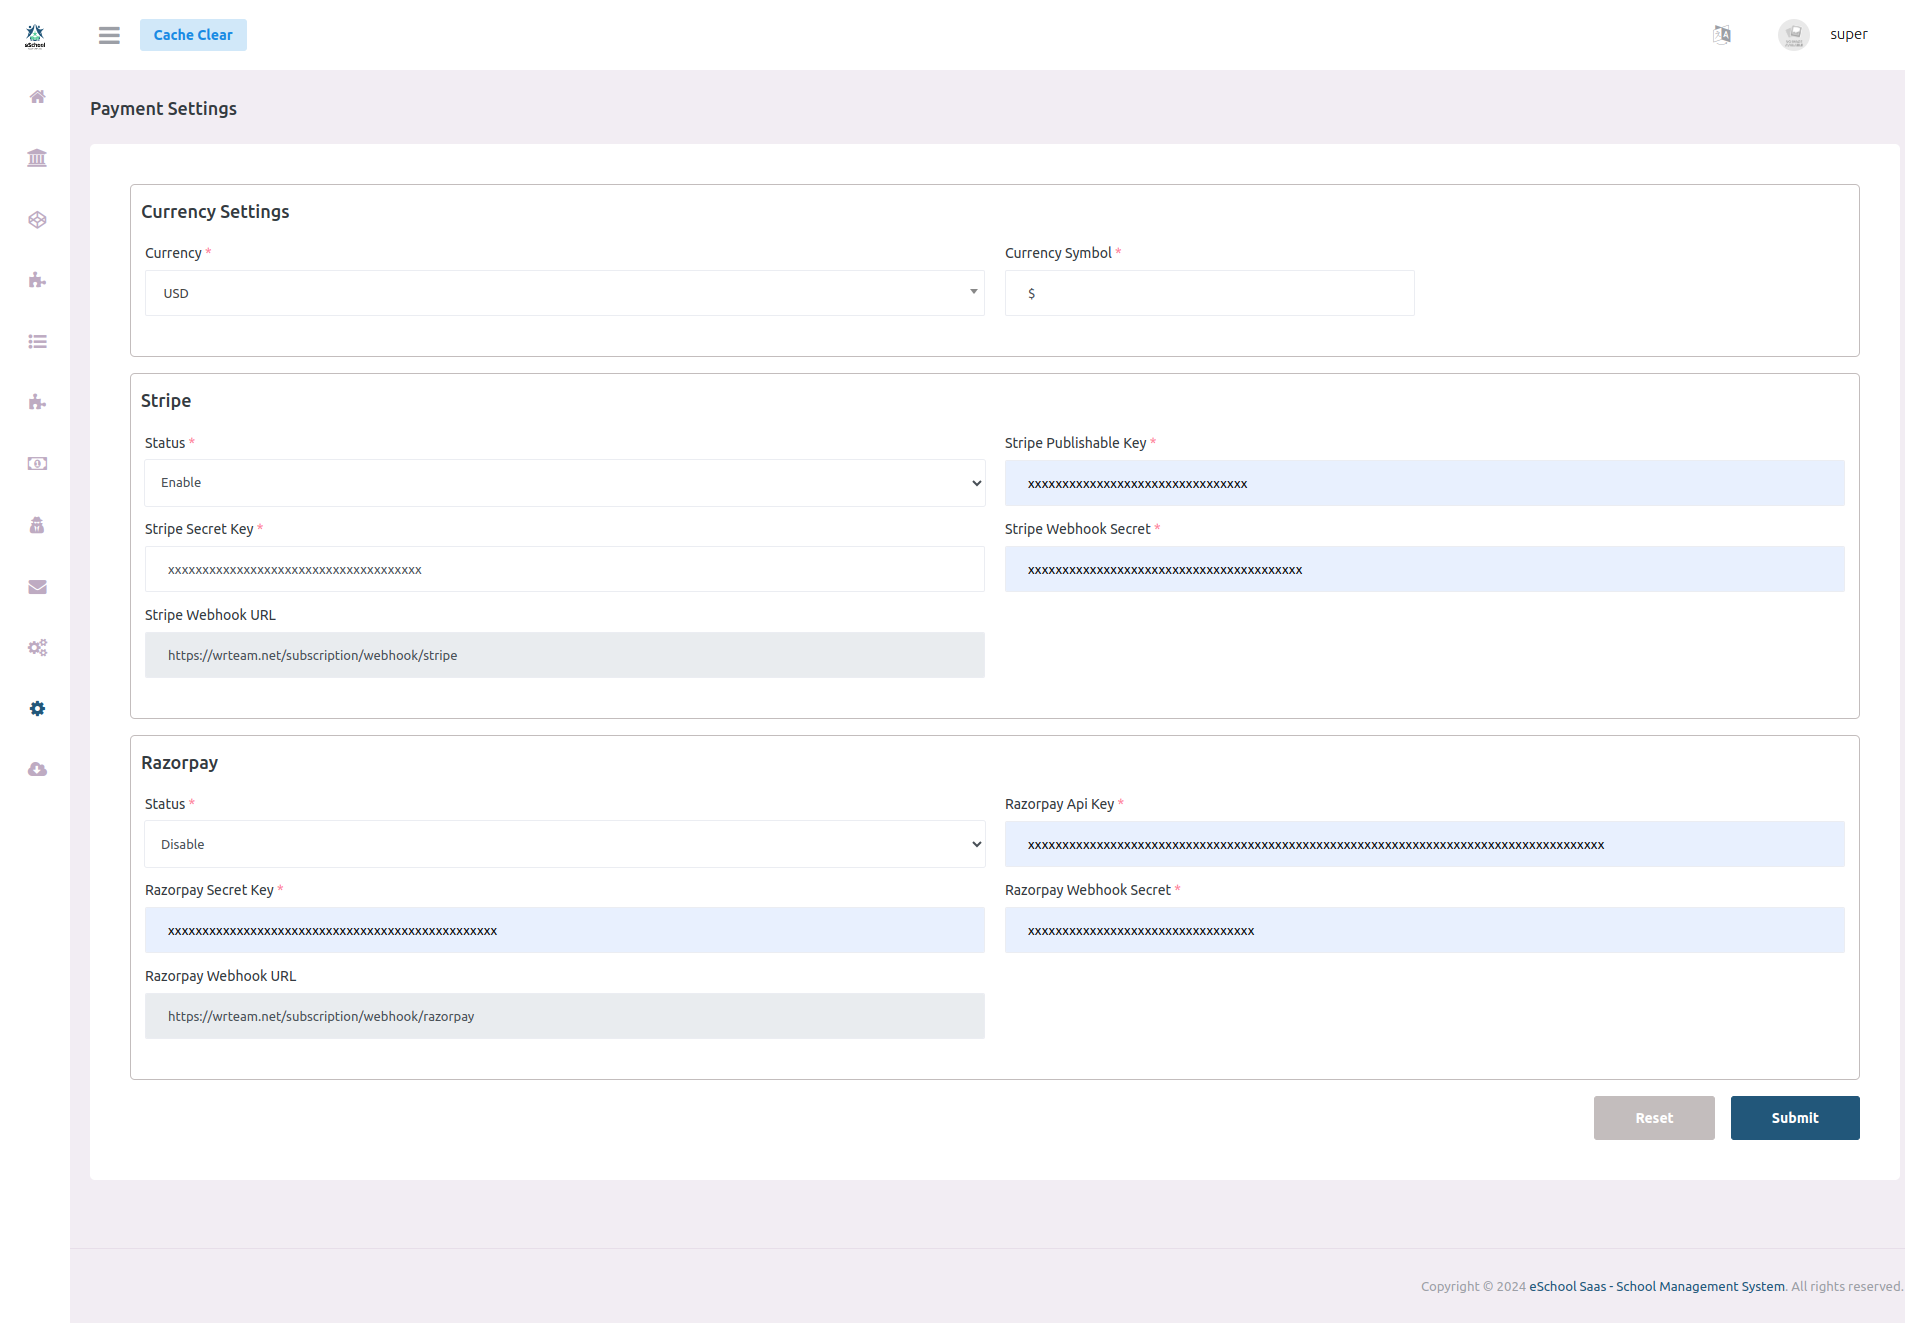Click the Stripe Secret Key field
1905x1323 pixels.
[564, 570]
